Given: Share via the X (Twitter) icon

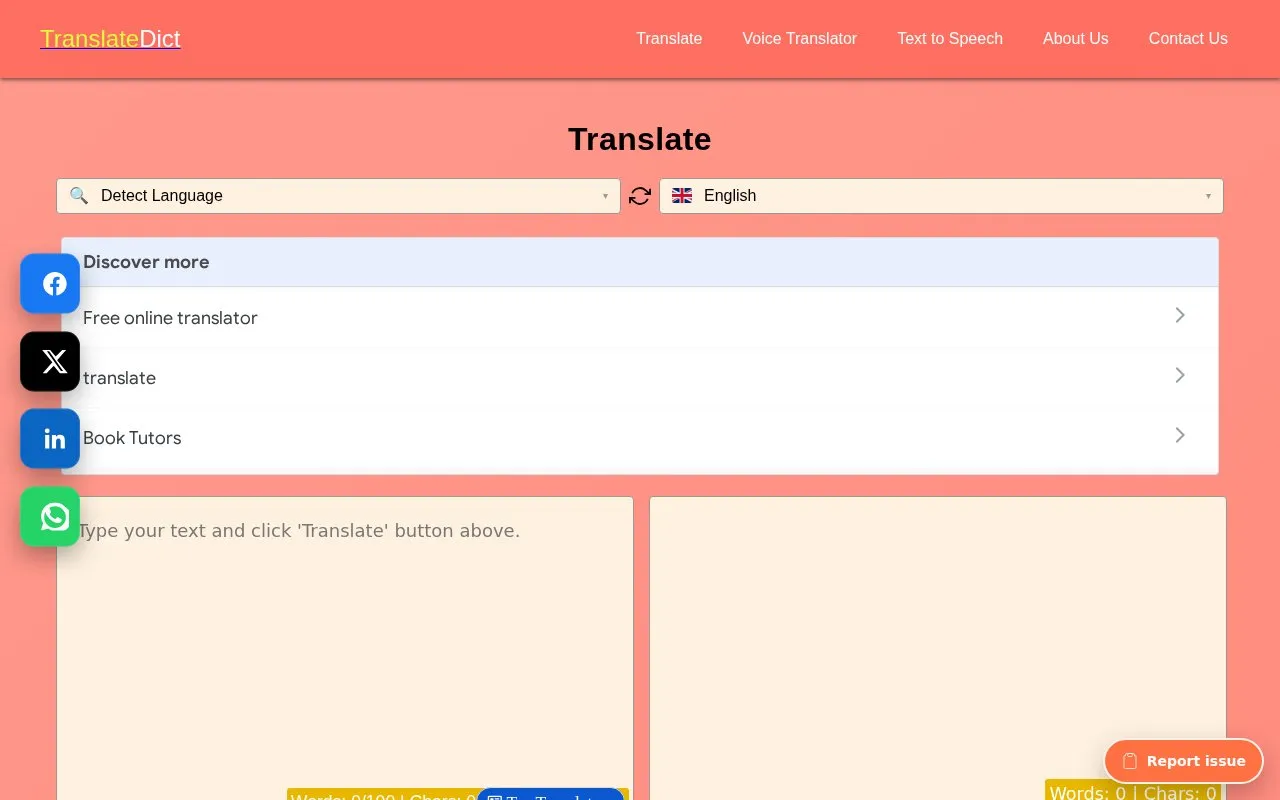Looking at the screenshot, I should point(50,361).
